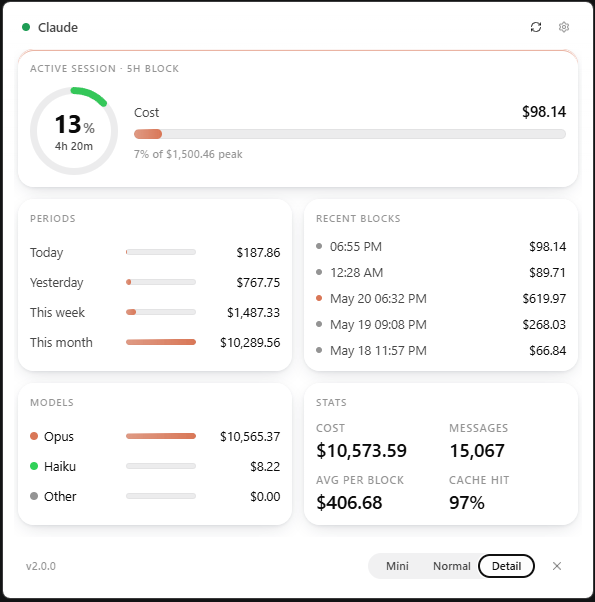Select the Yesterday period label

57,283
